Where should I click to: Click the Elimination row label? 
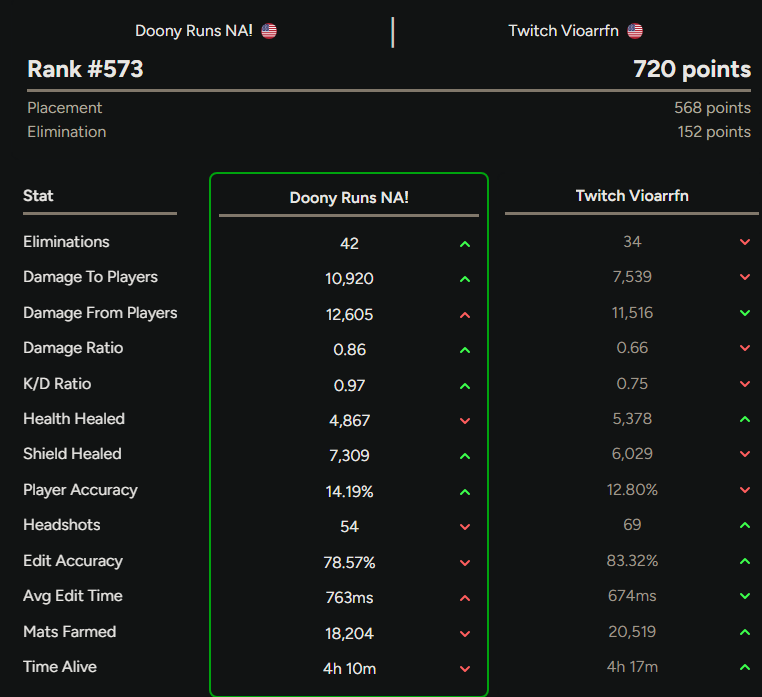tap(67, 132)
